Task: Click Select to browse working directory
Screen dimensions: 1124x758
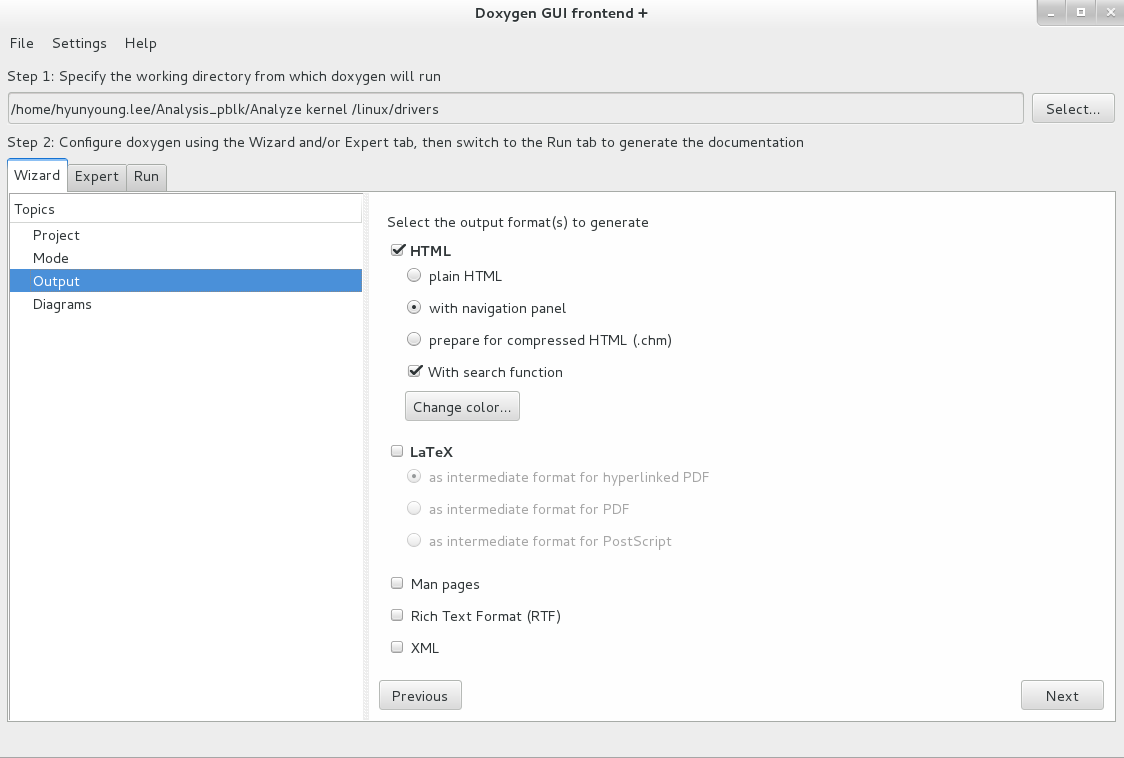Action: 1073,109
